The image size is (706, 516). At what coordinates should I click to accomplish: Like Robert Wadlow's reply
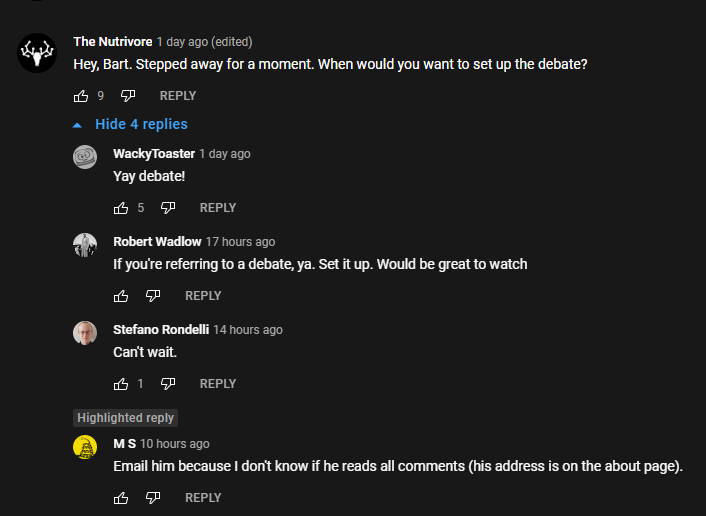point(121,296)
